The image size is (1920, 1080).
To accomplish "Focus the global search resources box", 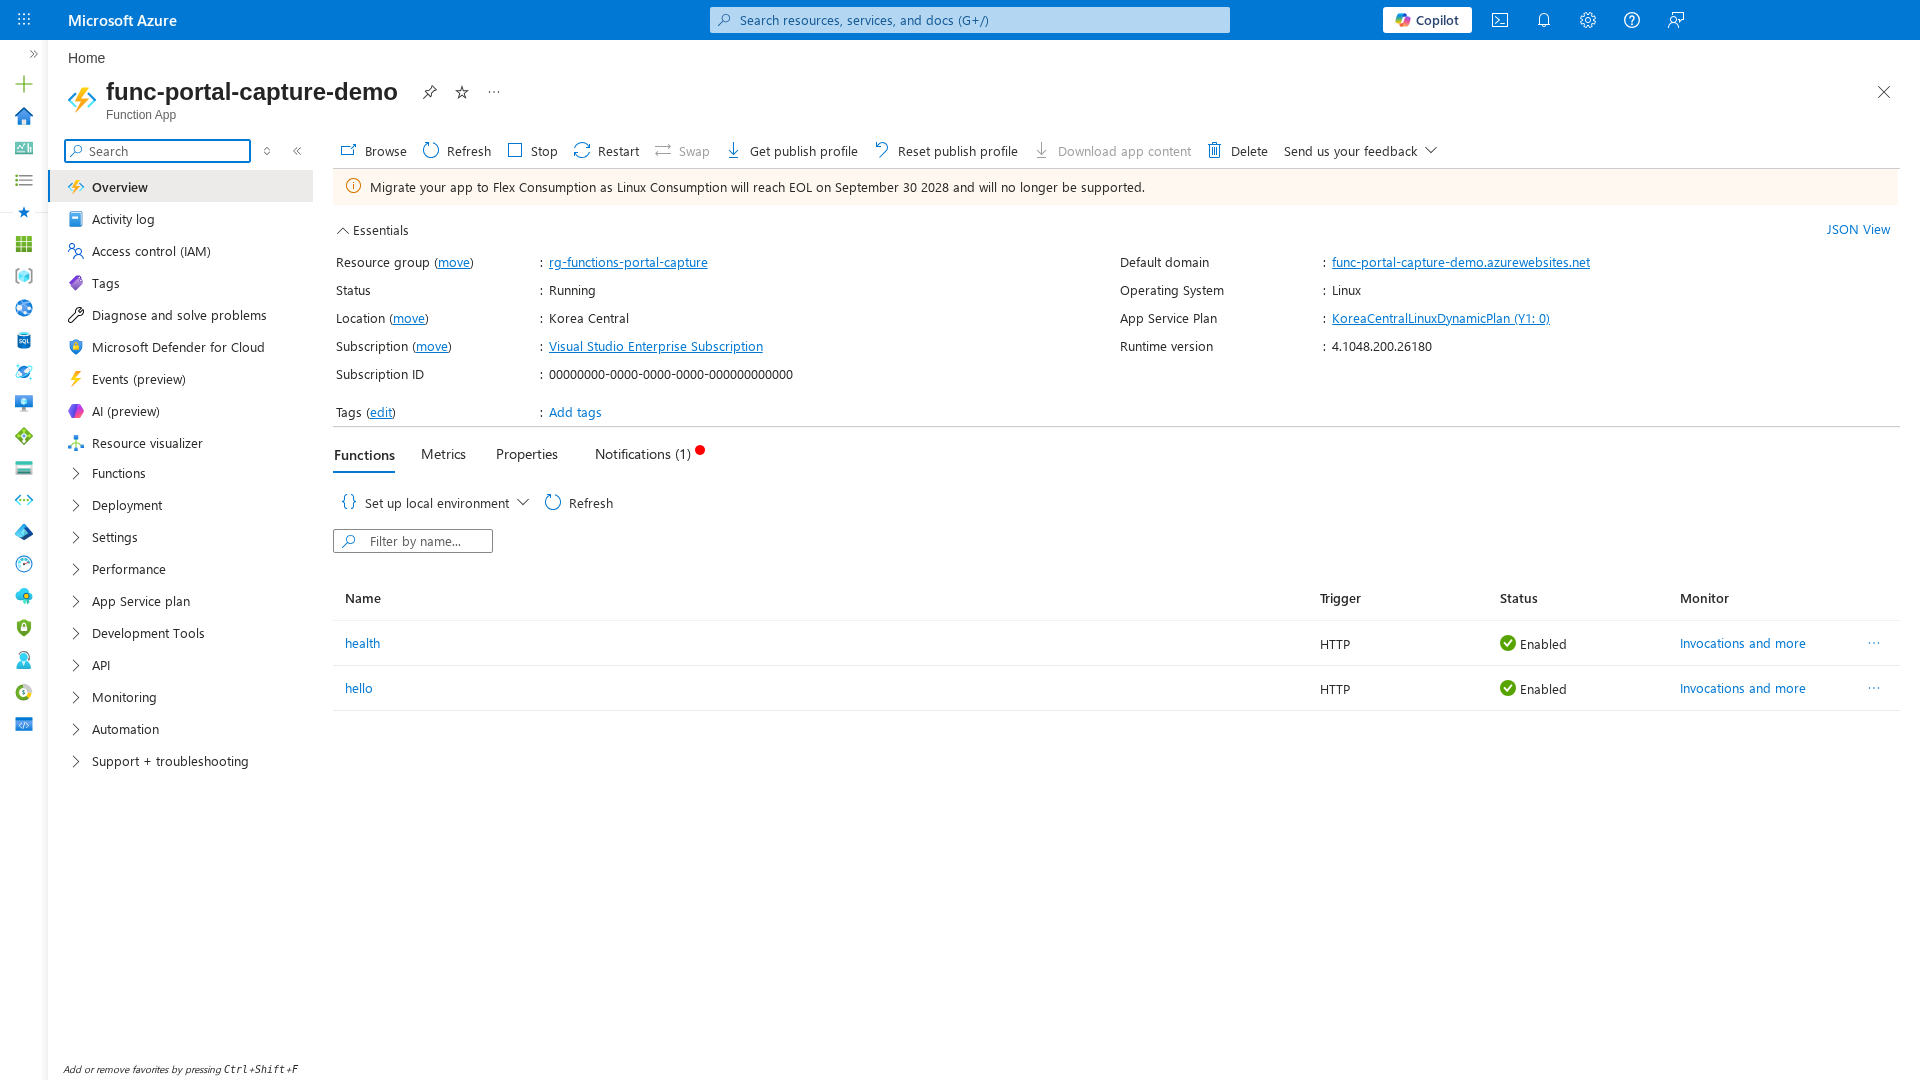I will tap(970, 20).
